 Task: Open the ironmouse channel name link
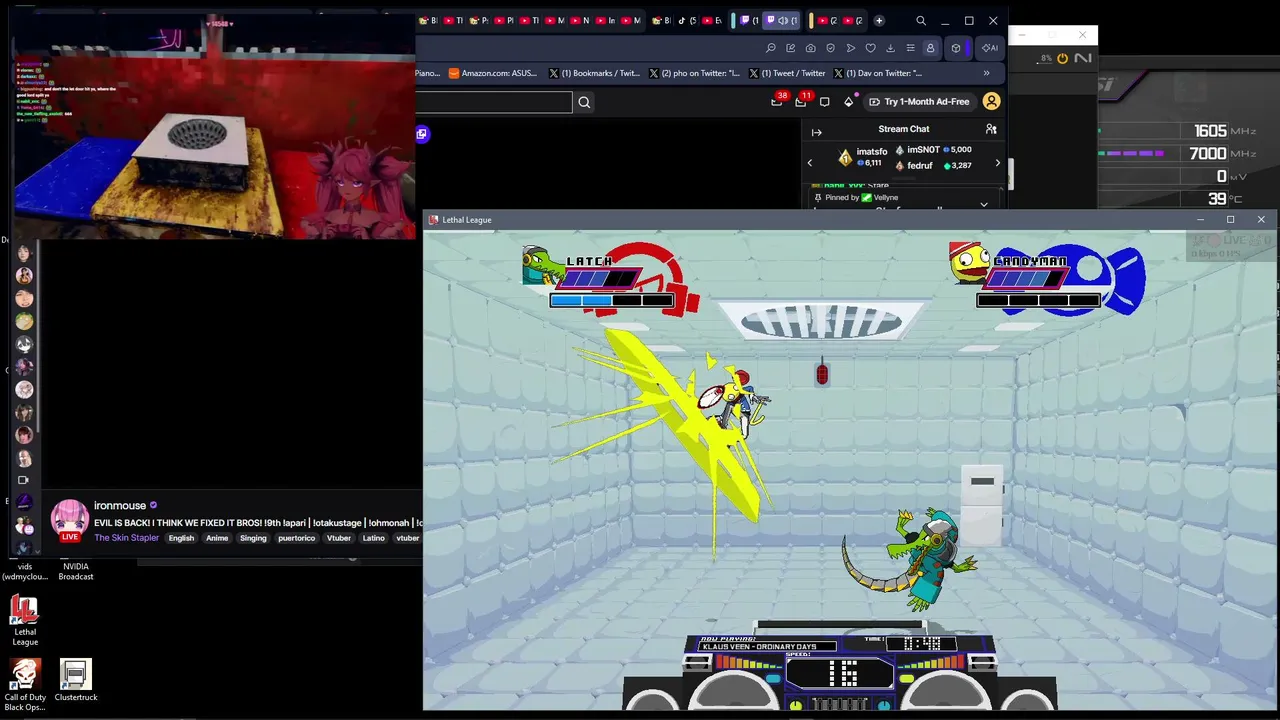click(x=120, y=506)
